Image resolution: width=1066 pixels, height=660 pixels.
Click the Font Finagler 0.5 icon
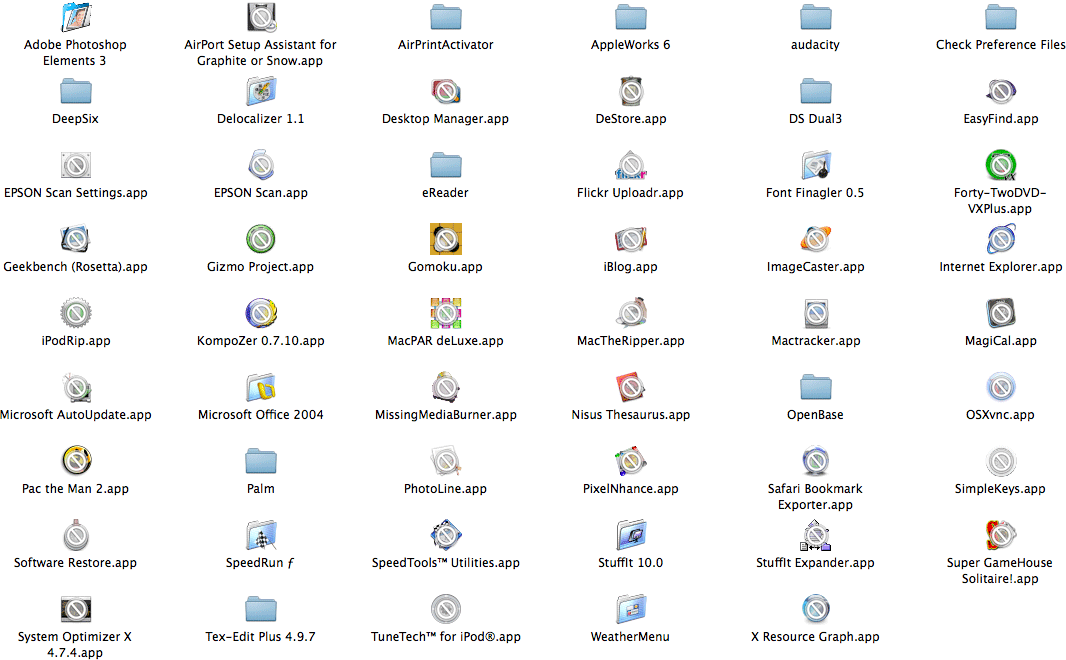816,165
